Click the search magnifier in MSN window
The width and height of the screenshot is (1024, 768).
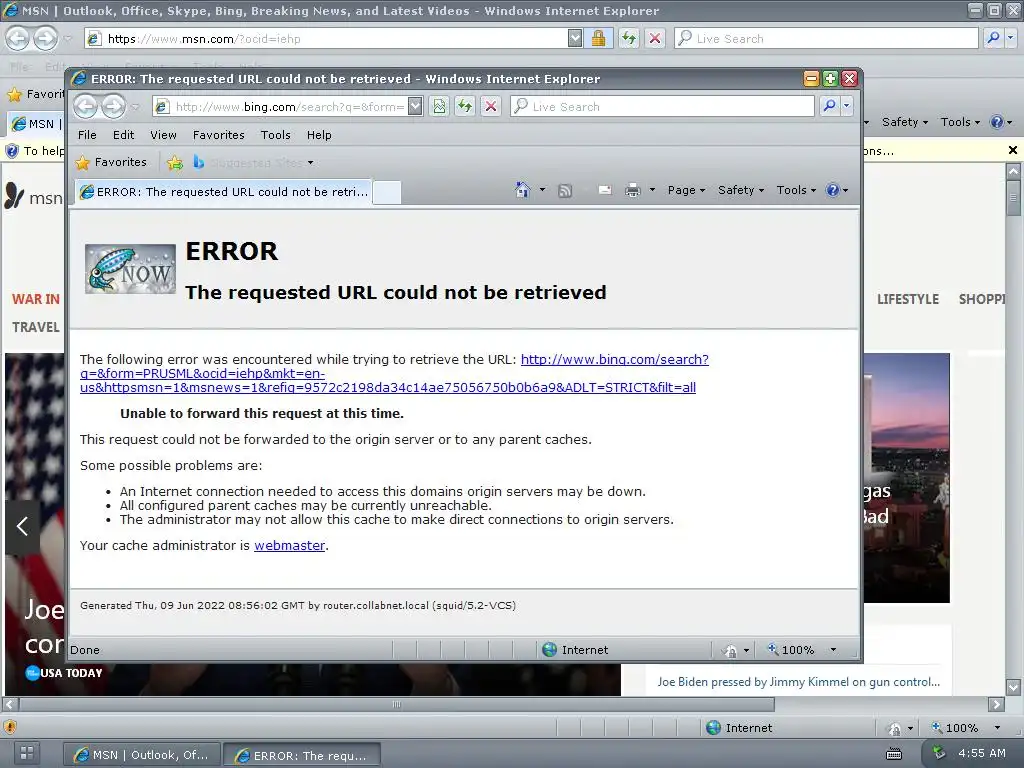[993, 38]
